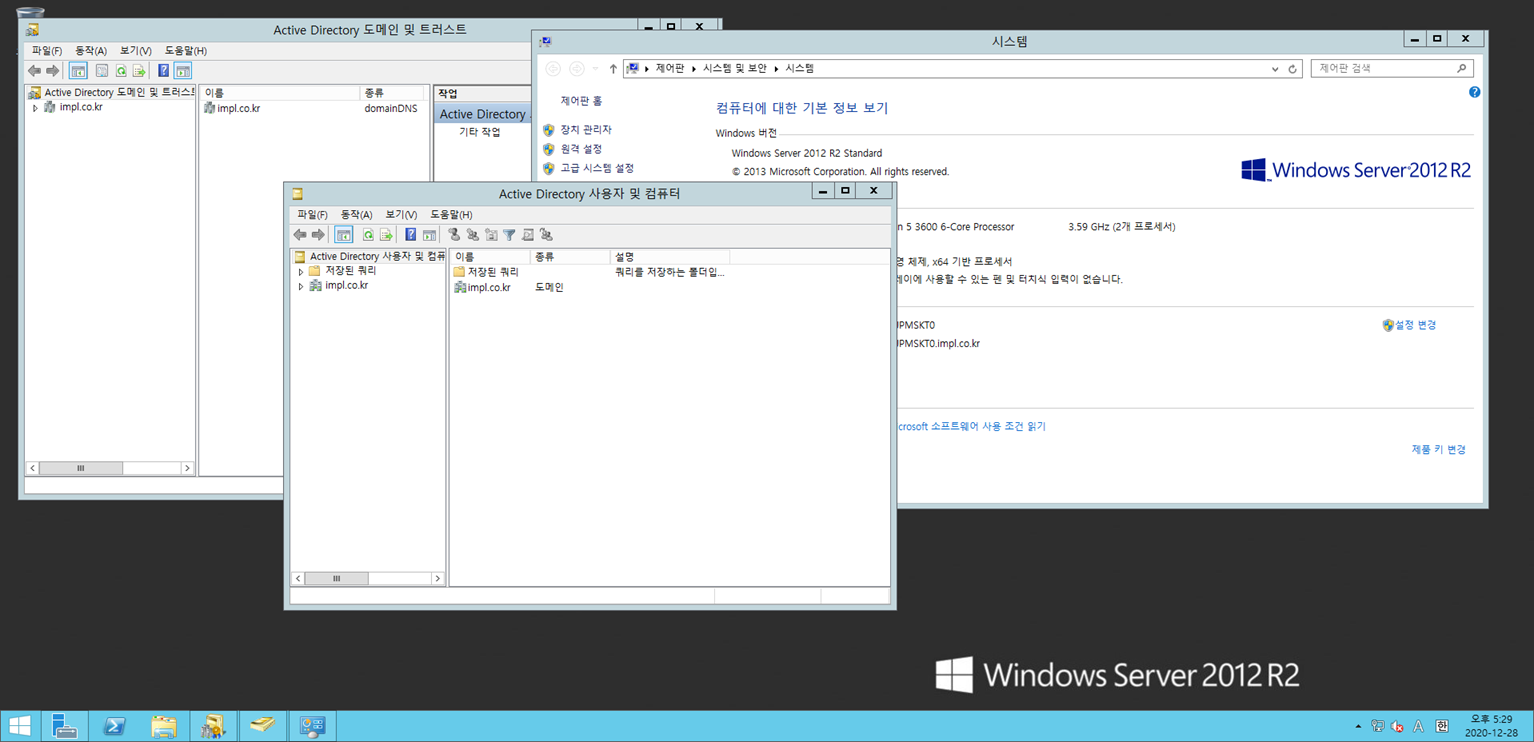Click Back arrow in Users and Computers toolbar
Image resolution: width=1534 pixels, height=742 pixels.
pos(300,235)
